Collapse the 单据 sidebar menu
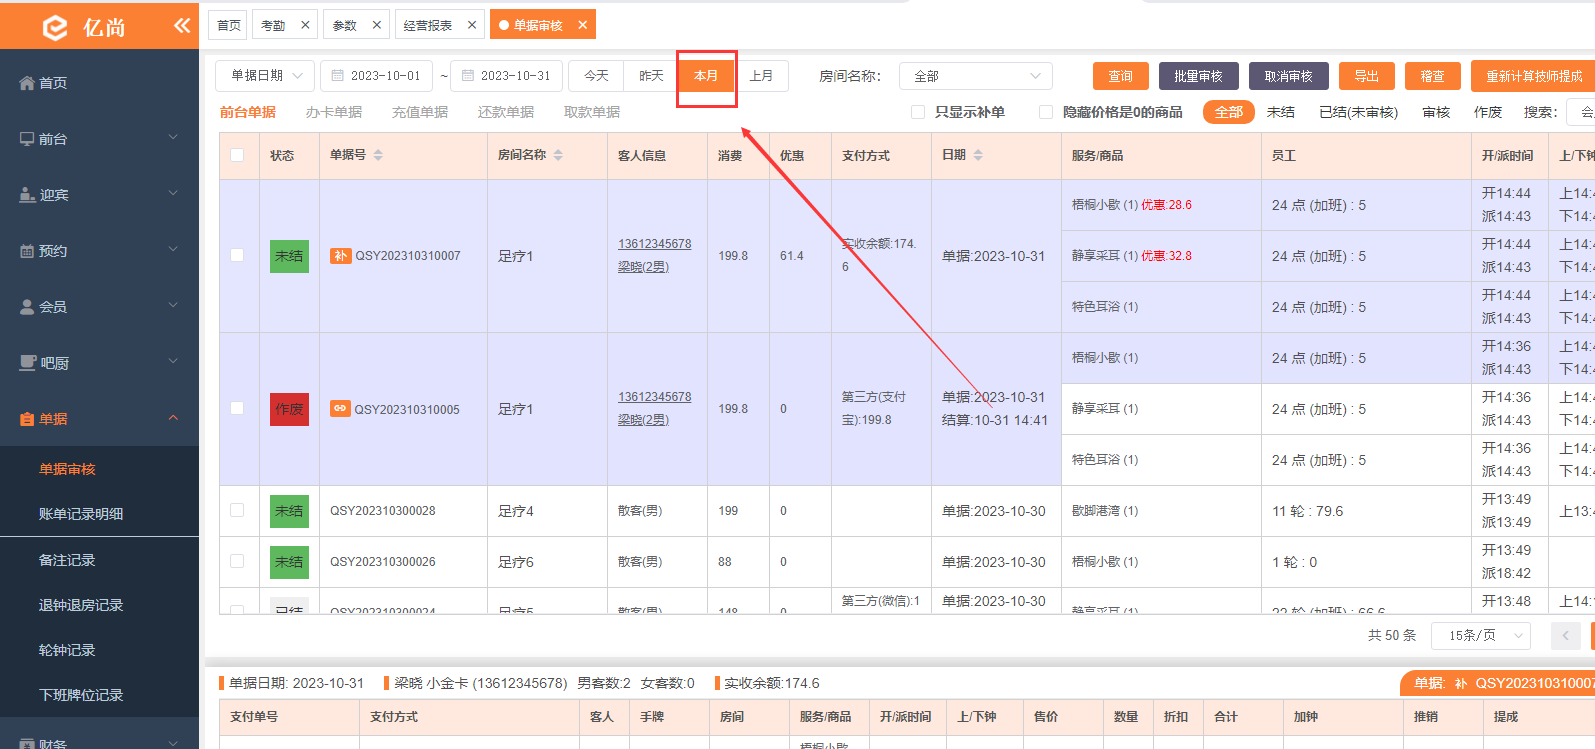 pos(99,419)
